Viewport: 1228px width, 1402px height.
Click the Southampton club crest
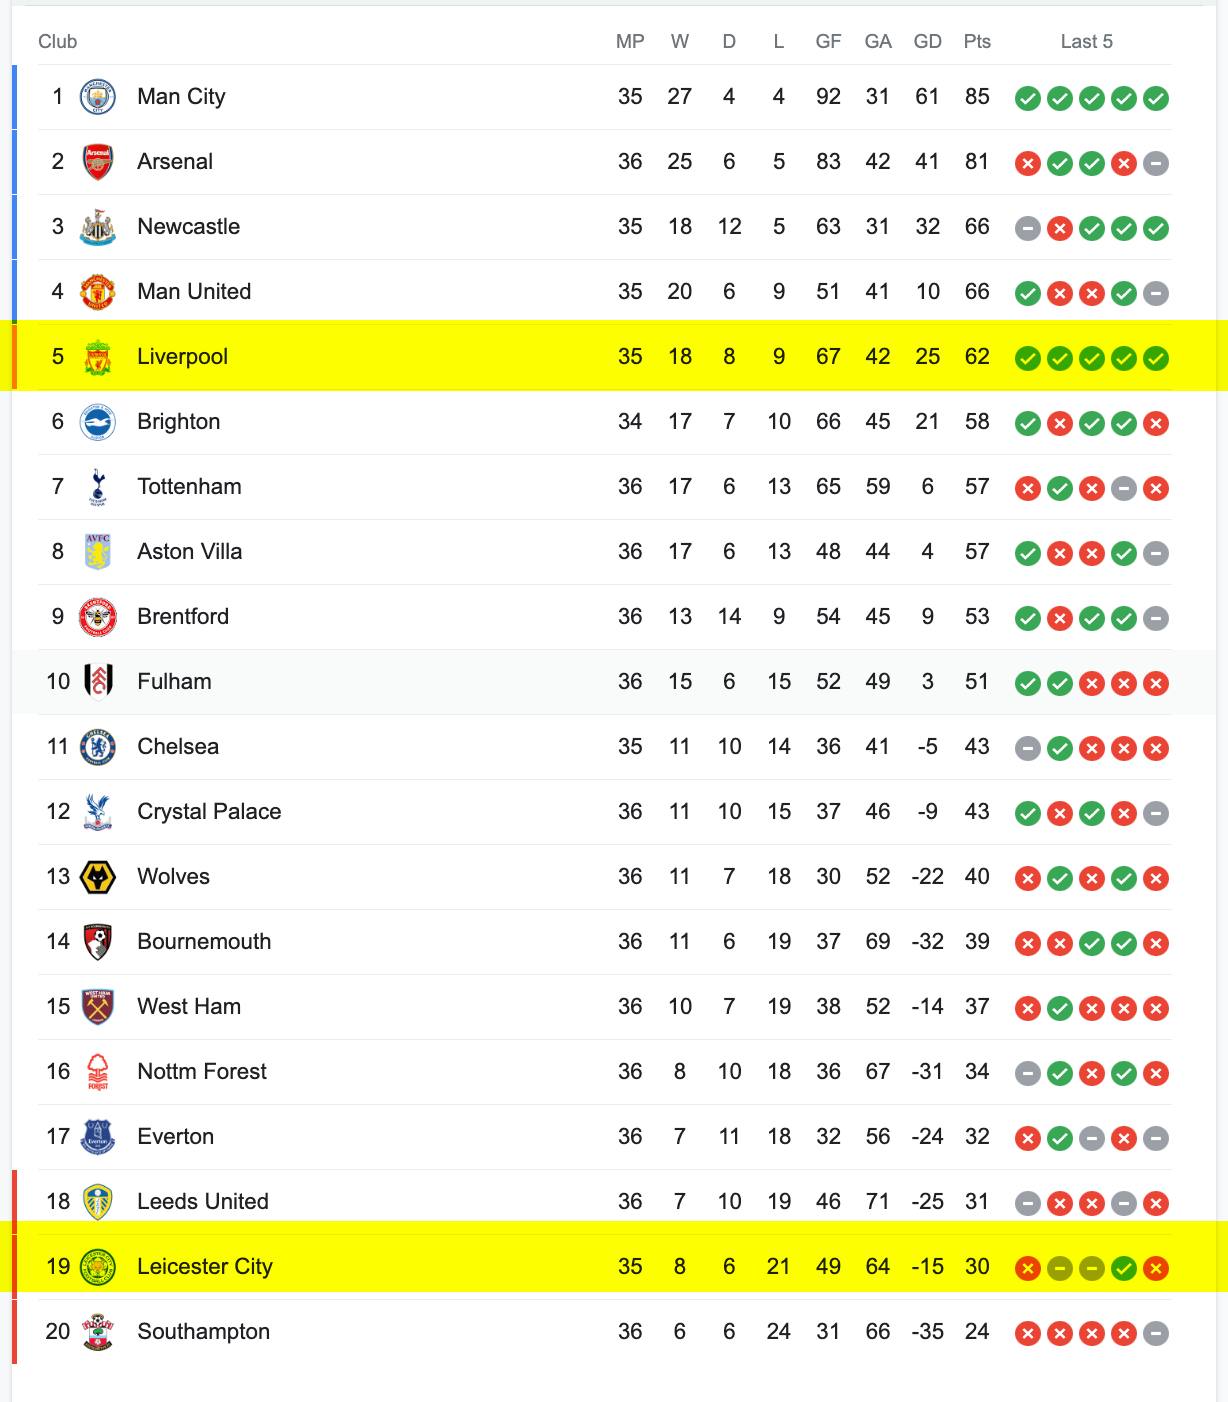(98, 1332)
